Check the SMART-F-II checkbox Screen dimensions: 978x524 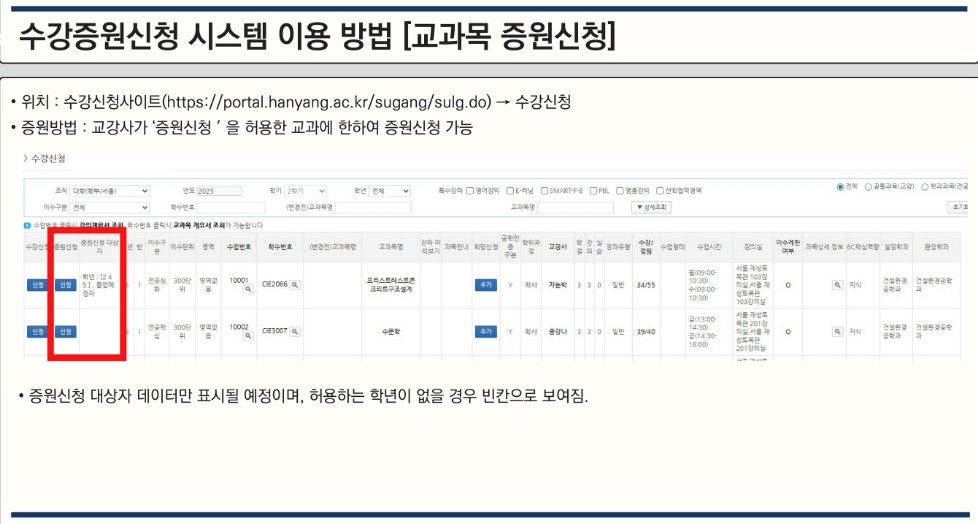(x=545, y=190)
